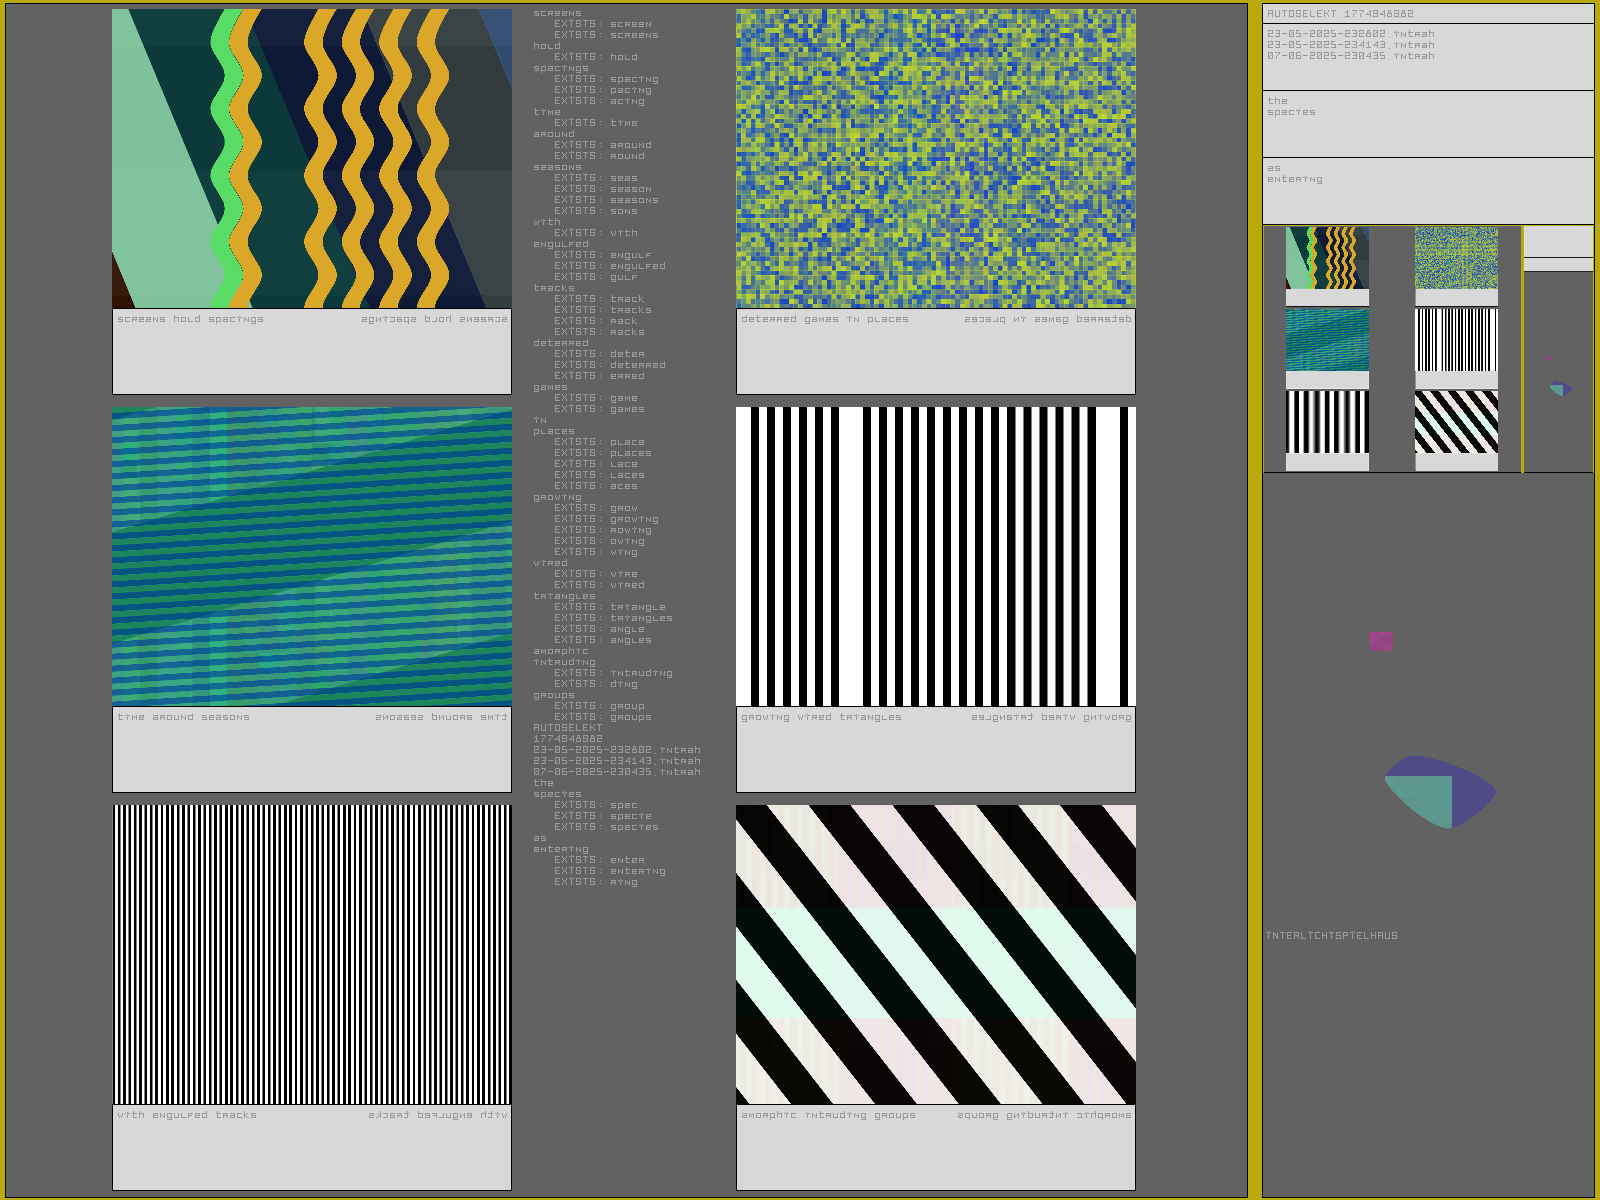Click the wavy orange stripes thumbnail
The width and height of the screenshot is (1600, 1200).
pos(1327,258)
